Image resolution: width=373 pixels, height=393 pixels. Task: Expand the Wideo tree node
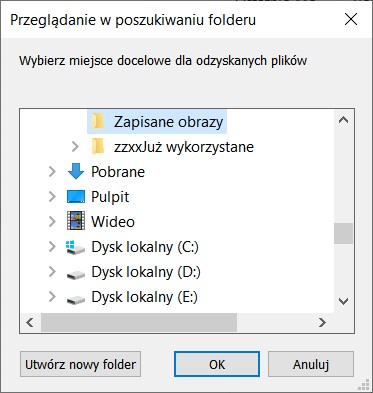[52, 222]
